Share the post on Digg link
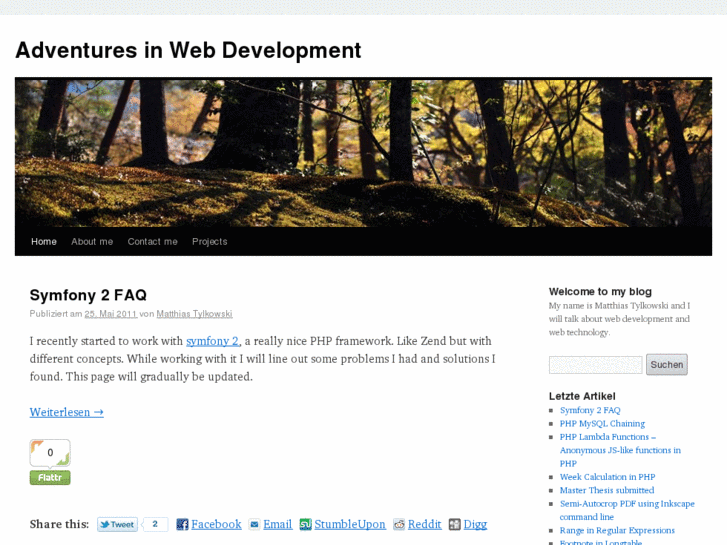This screenshot has width=727, height=545. pyautogui.click(x=475, y=524)
